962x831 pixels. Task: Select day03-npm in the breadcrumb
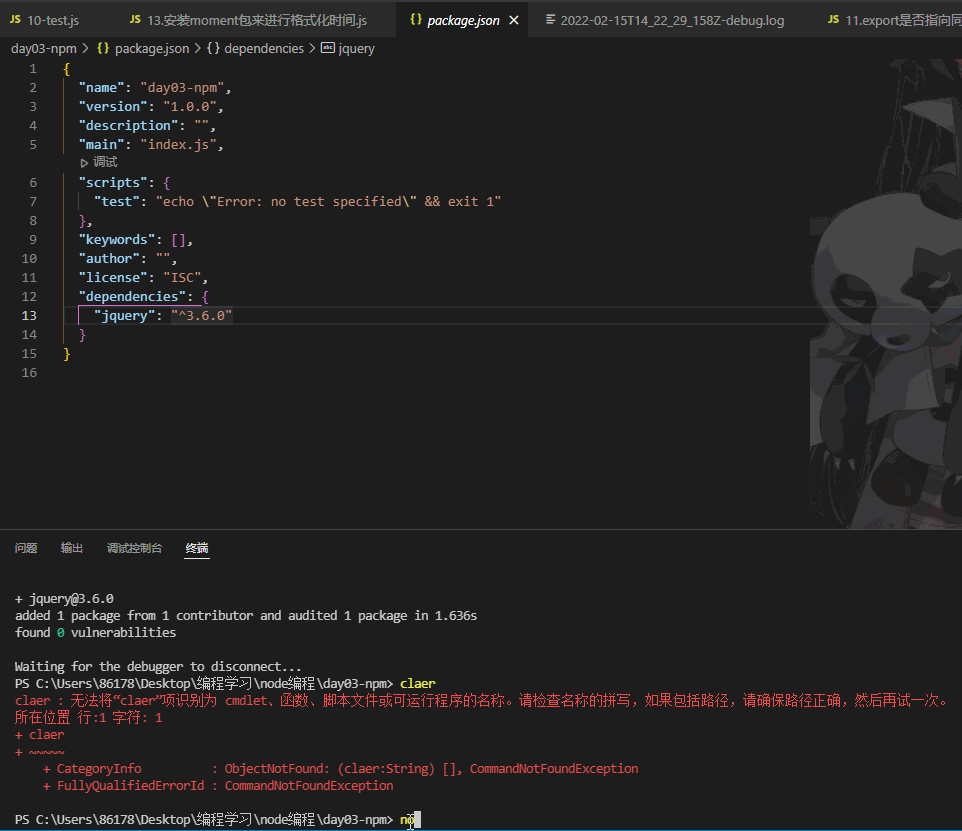(x=44, y=48)
